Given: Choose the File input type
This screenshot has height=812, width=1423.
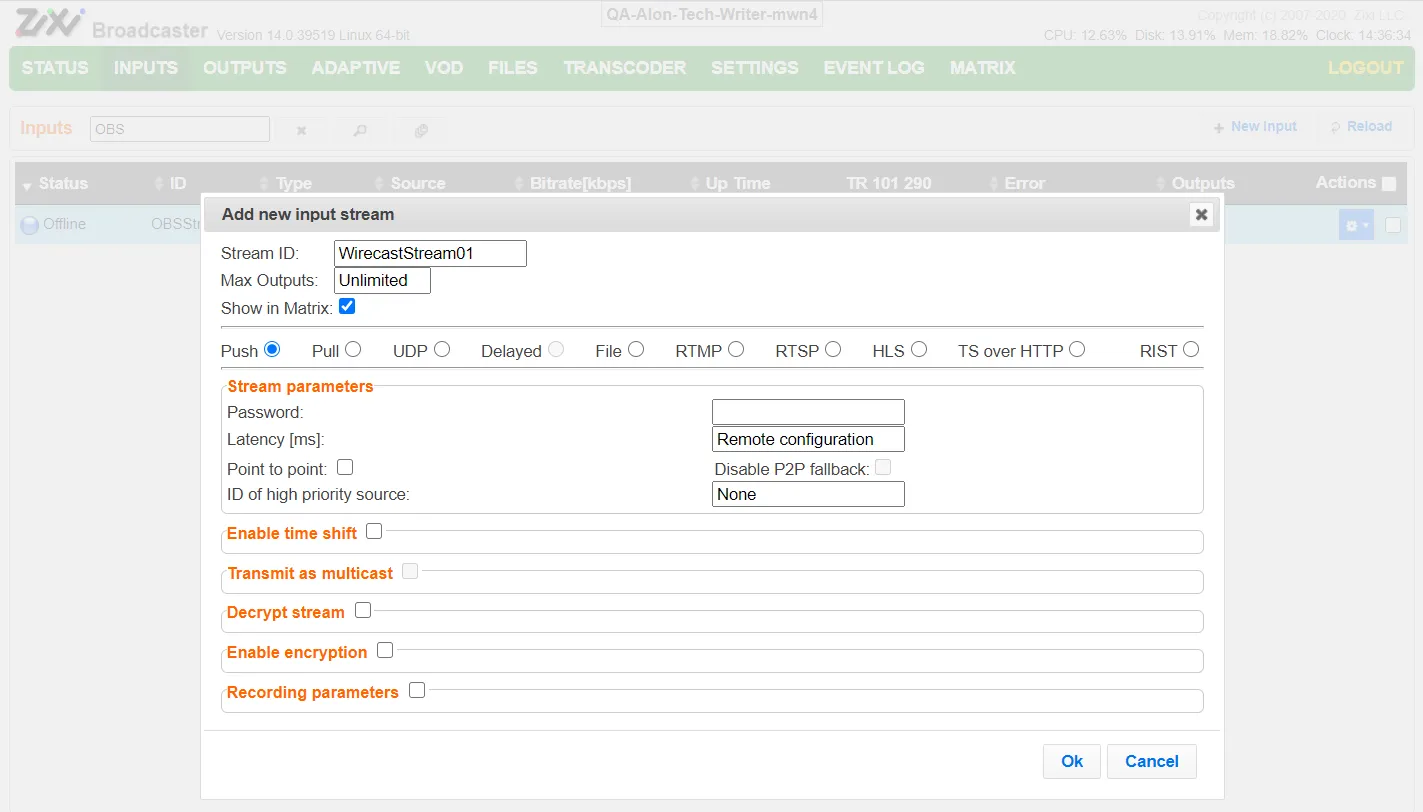Looking at the screenshot, I should tap(635, 349).
